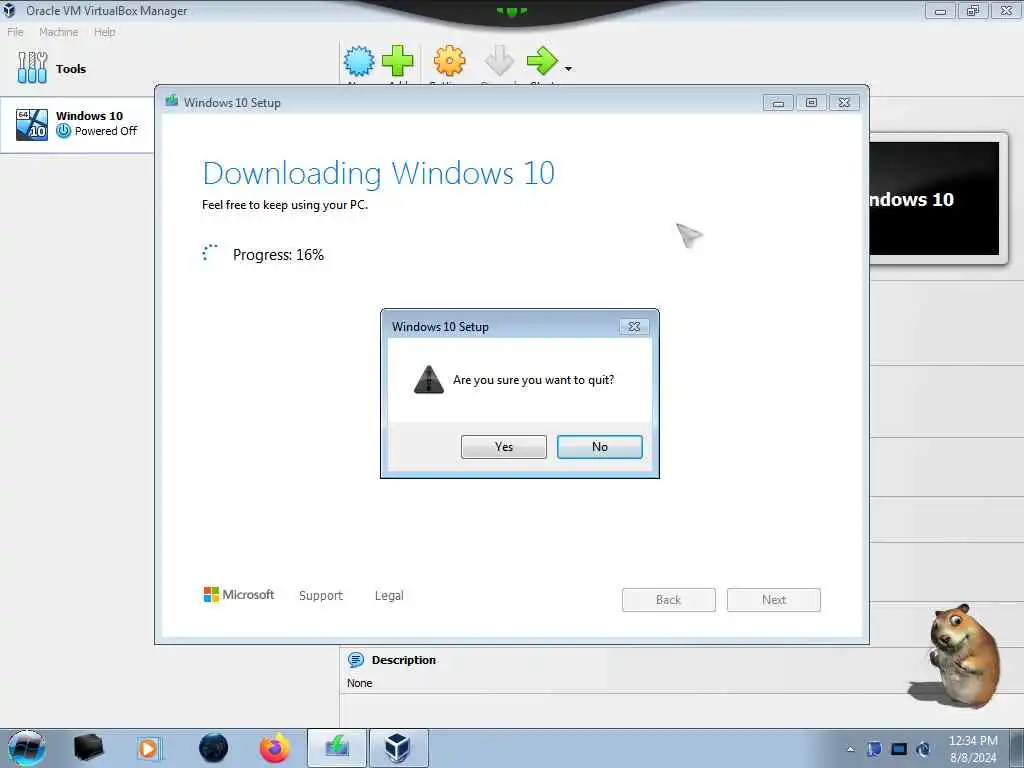Click the Microsoft logo in setup window
The image size is (1024, 768).
point(239,594)
